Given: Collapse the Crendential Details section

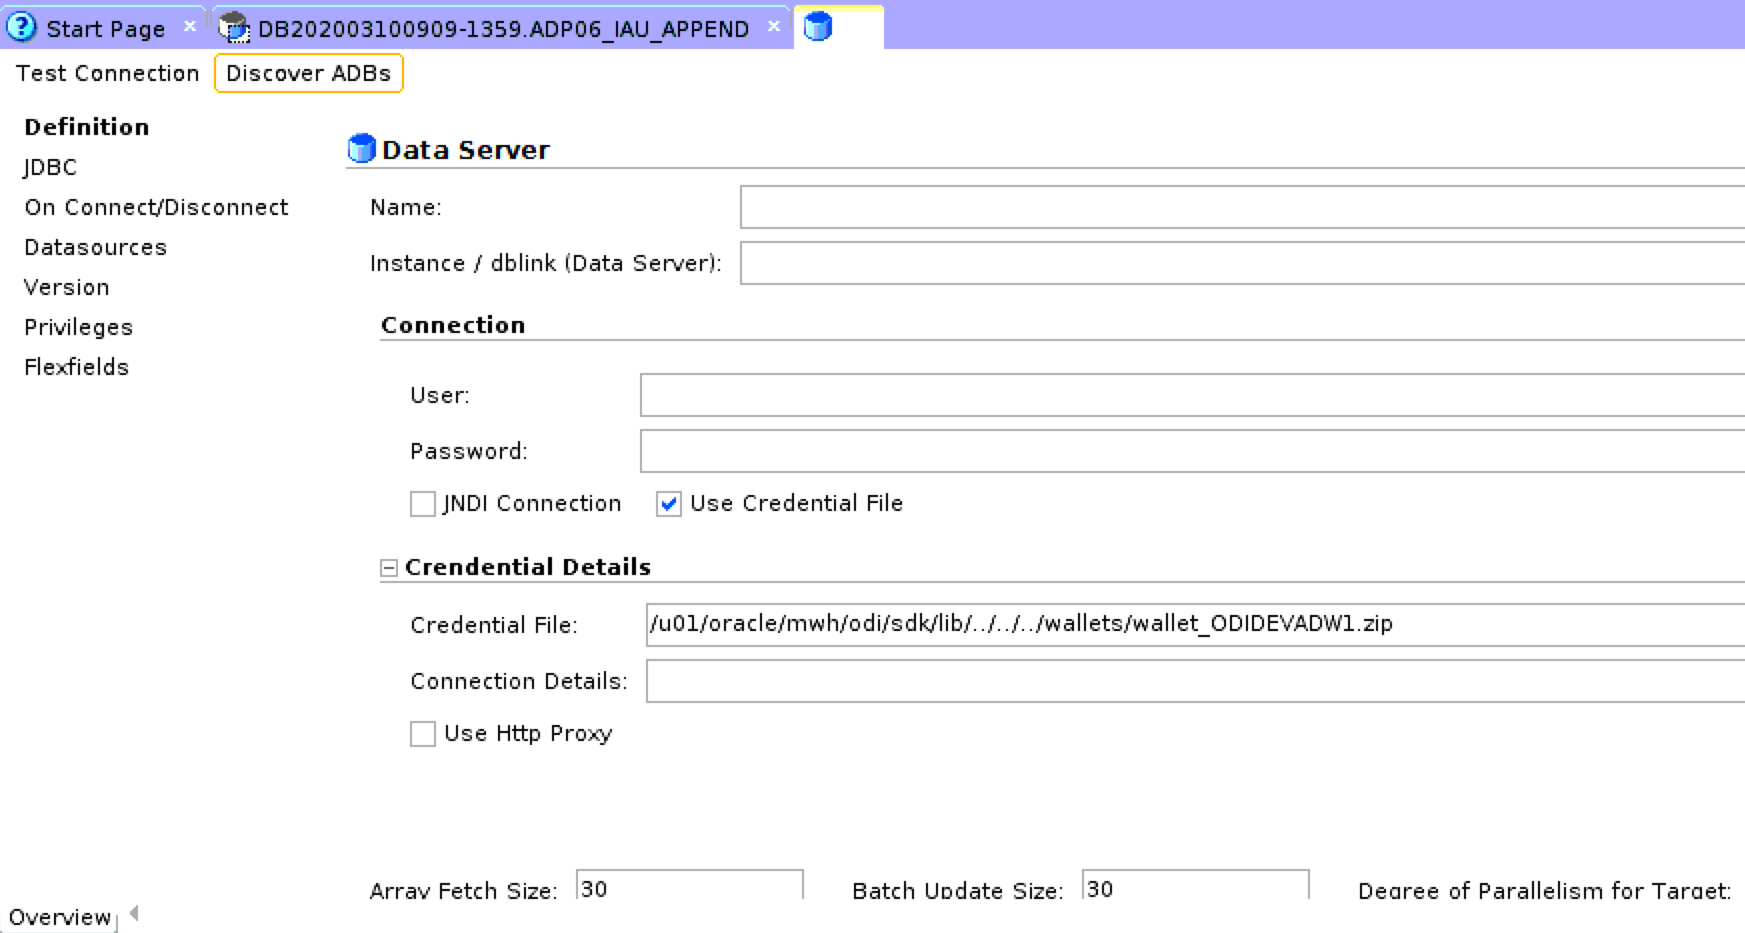Looking at the screenshot, I should [x=389, y=568].
